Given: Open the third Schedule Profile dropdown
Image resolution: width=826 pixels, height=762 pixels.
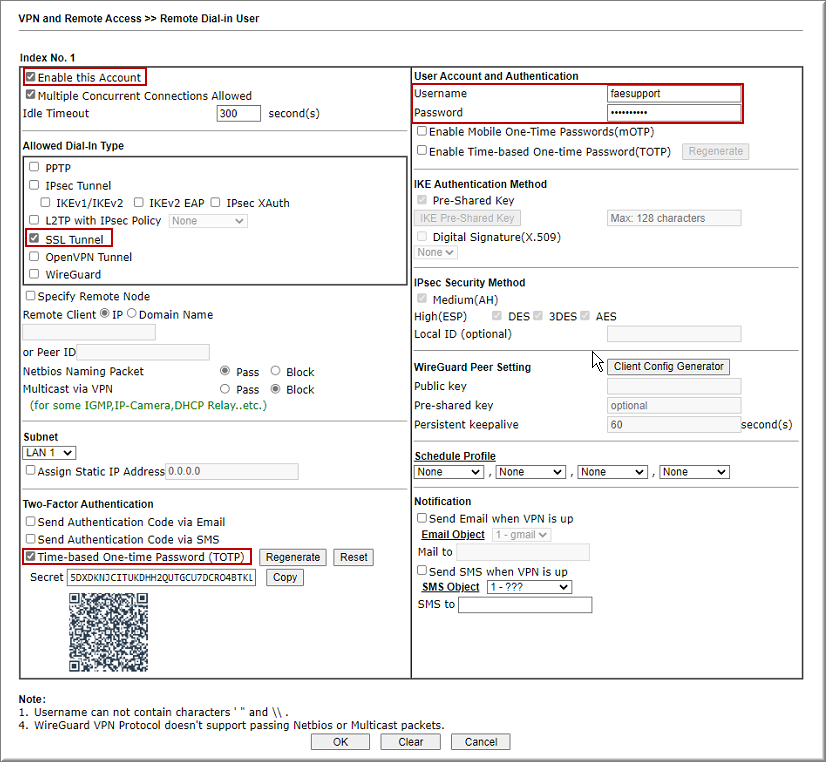Looking at the screenshot, I should (613, 472).
